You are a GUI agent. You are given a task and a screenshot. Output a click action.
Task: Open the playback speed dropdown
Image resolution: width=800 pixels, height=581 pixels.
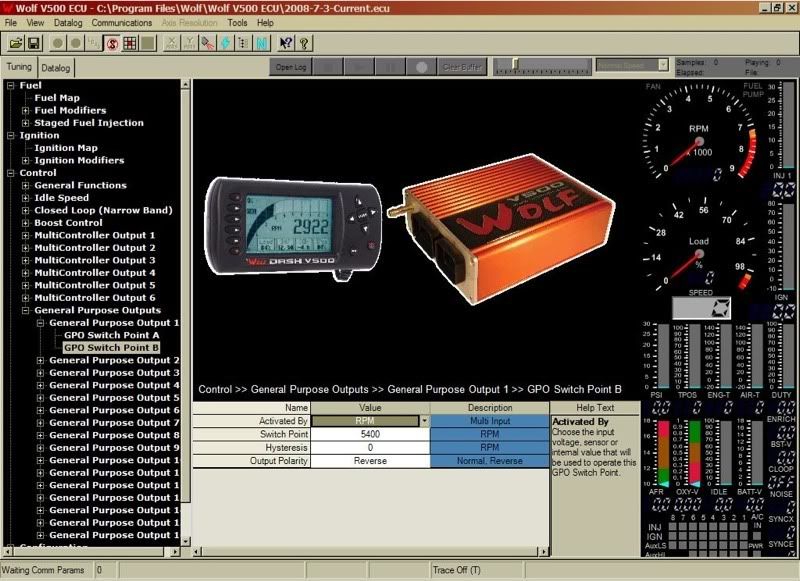[663, 65]
